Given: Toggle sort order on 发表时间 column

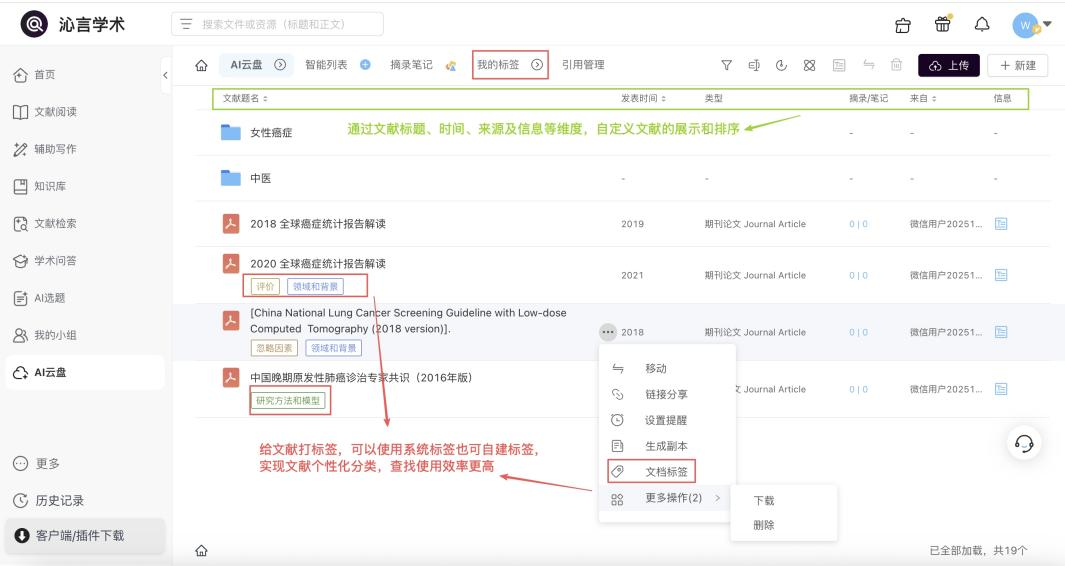Looking at the screenshot, I should pyautogui.click(x=644, y=99).
